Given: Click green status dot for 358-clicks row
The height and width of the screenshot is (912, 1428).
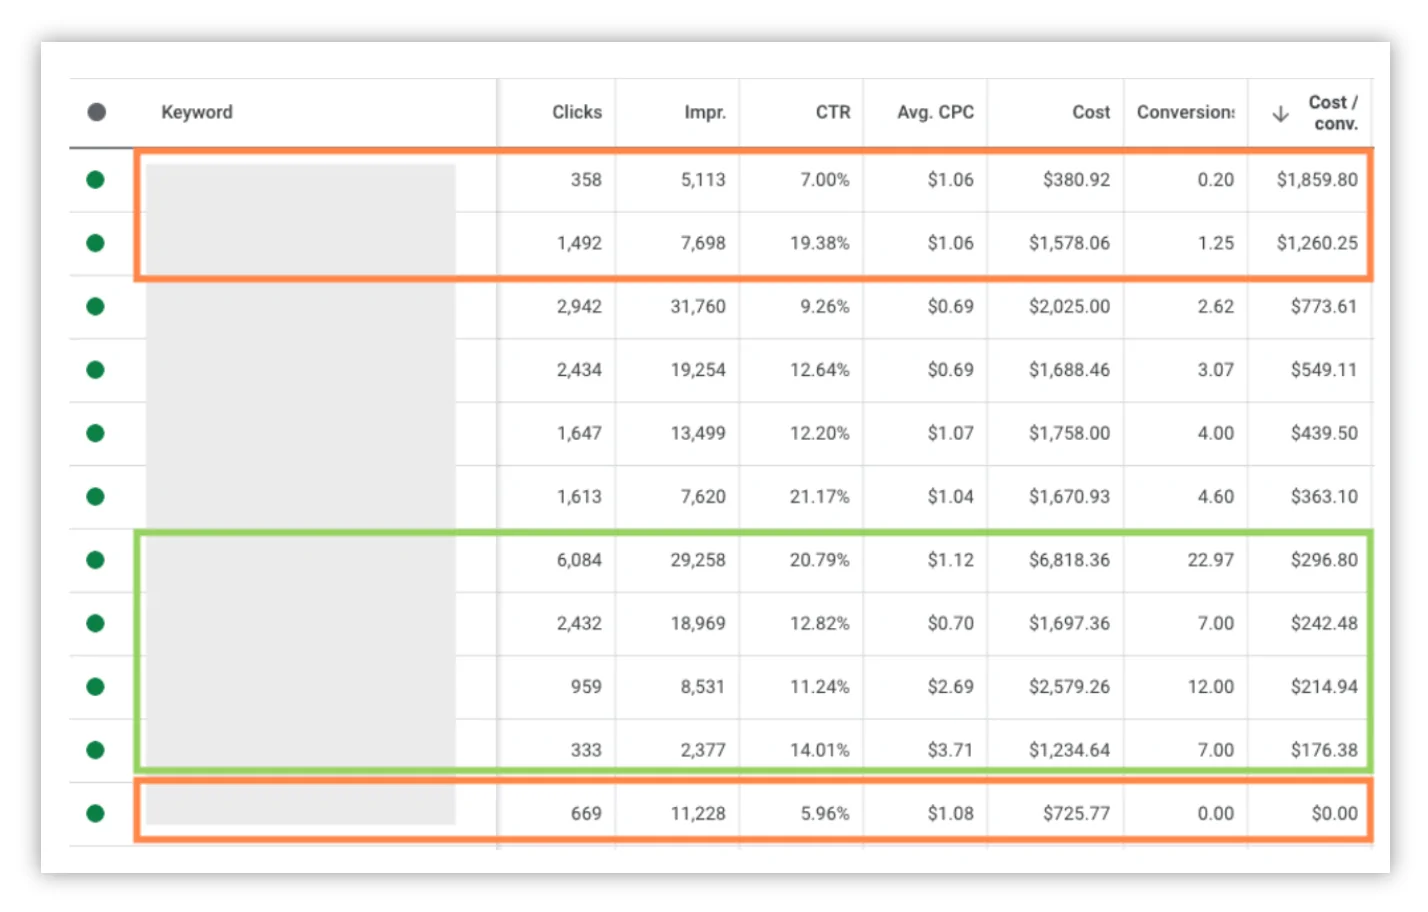Looking at the screenshot, I should tap(96, 180).
